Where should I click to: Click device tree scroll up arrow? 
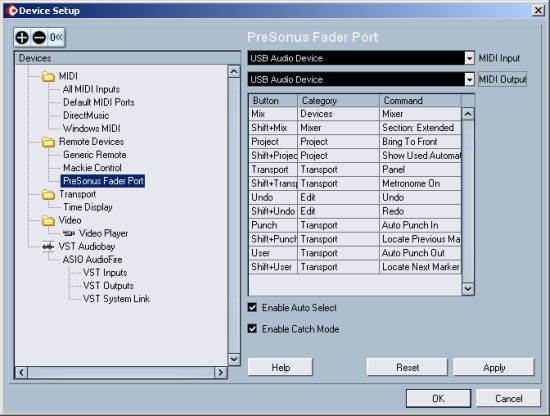(234, 72)
